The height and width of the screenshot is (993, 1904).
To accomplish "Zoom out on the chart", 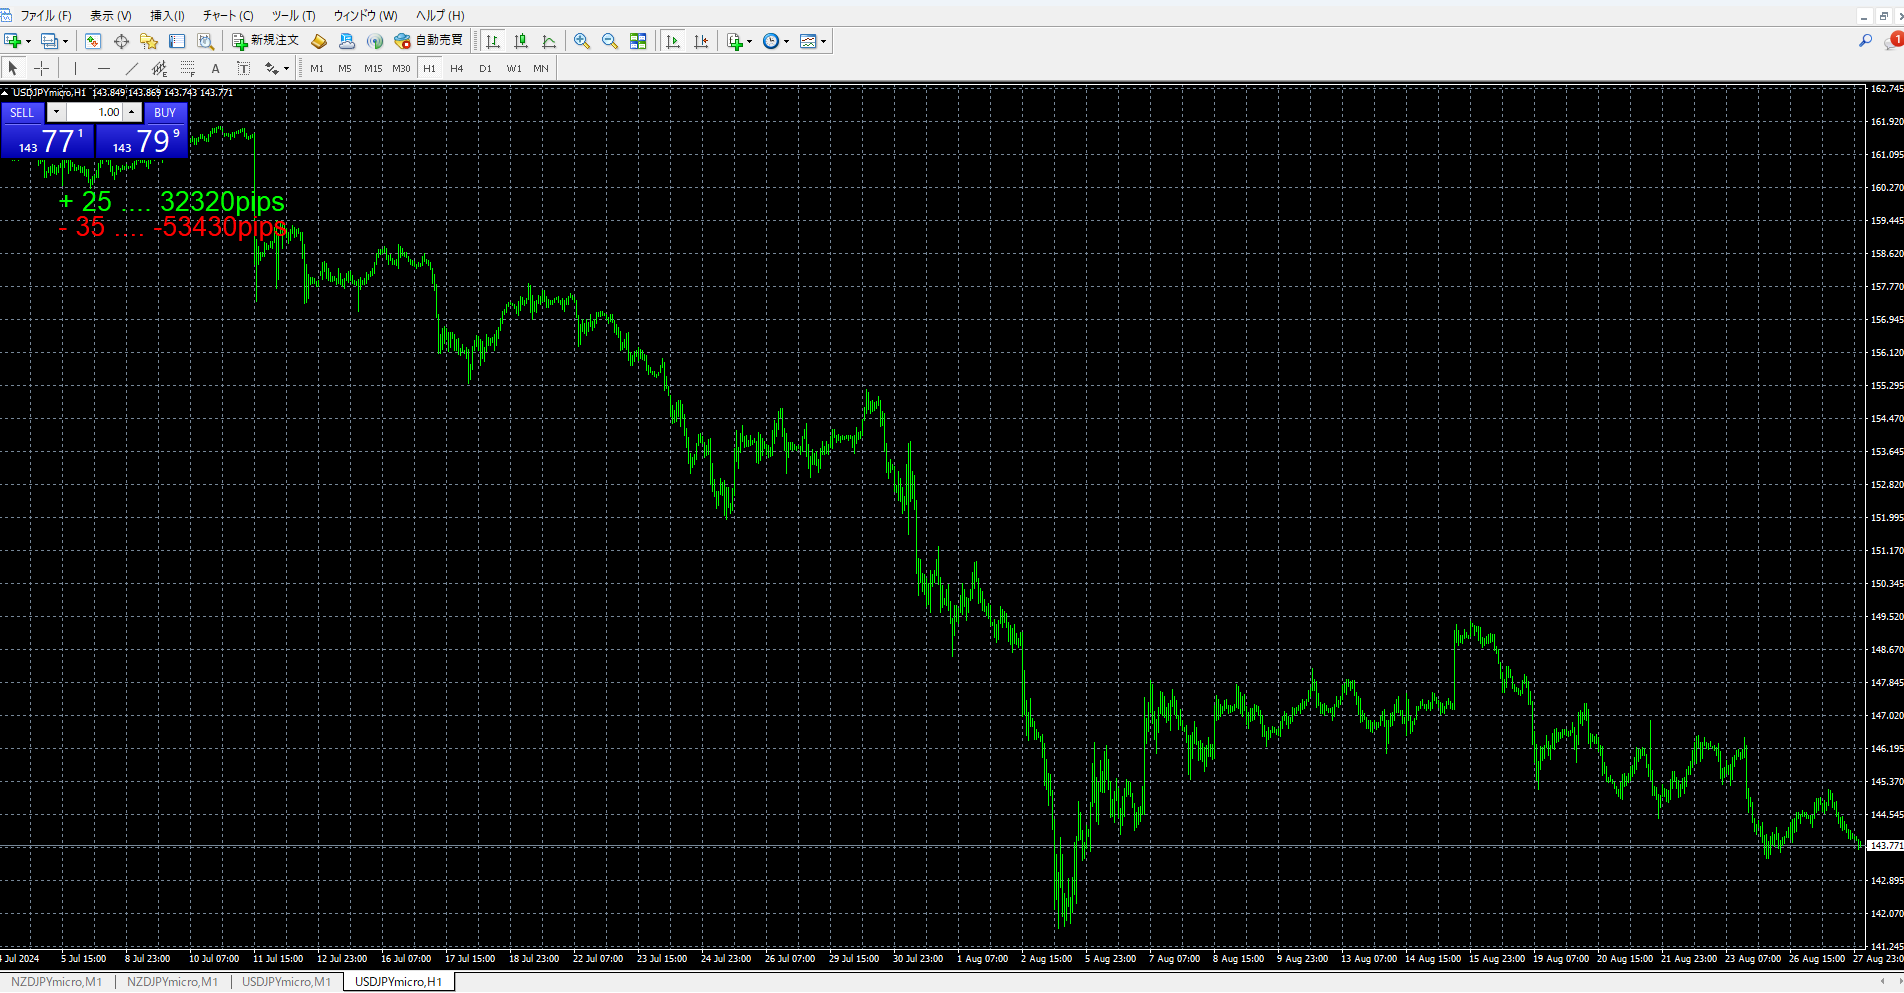I will pyautogui.click(x=610, y=41).
